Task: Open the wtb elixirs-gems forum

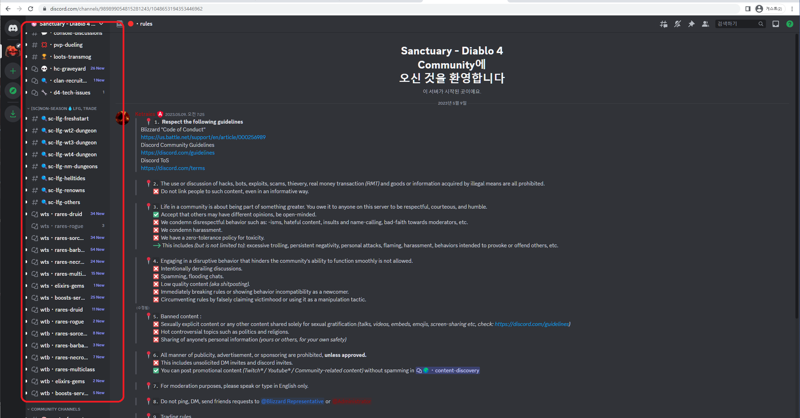Action: [x=66, y=381]
